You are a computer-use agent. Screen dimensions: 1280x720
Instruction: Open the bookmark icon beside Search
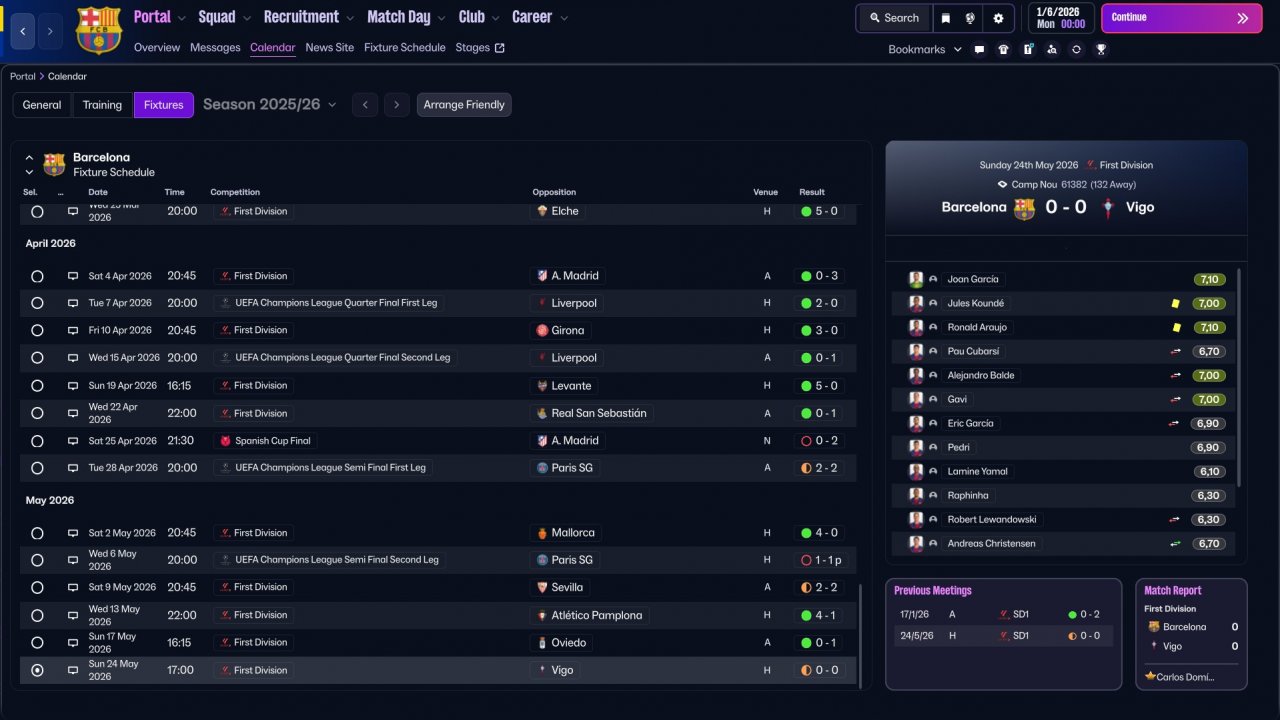pyautogui.click(x=946, y=18)
